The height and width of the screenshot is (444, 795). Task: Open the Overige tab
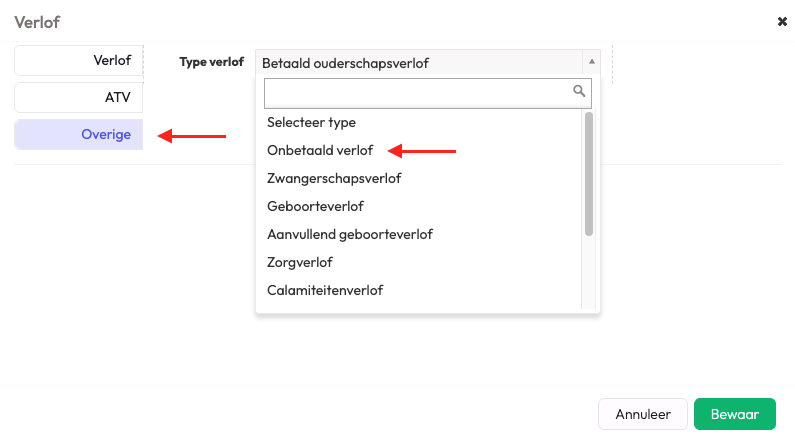79,134
